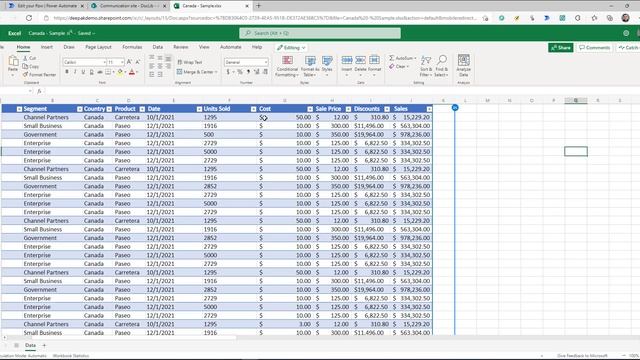640x360 pixels.
Task: Switch to the Insert ribbon tab
Action: pos(47,47)
